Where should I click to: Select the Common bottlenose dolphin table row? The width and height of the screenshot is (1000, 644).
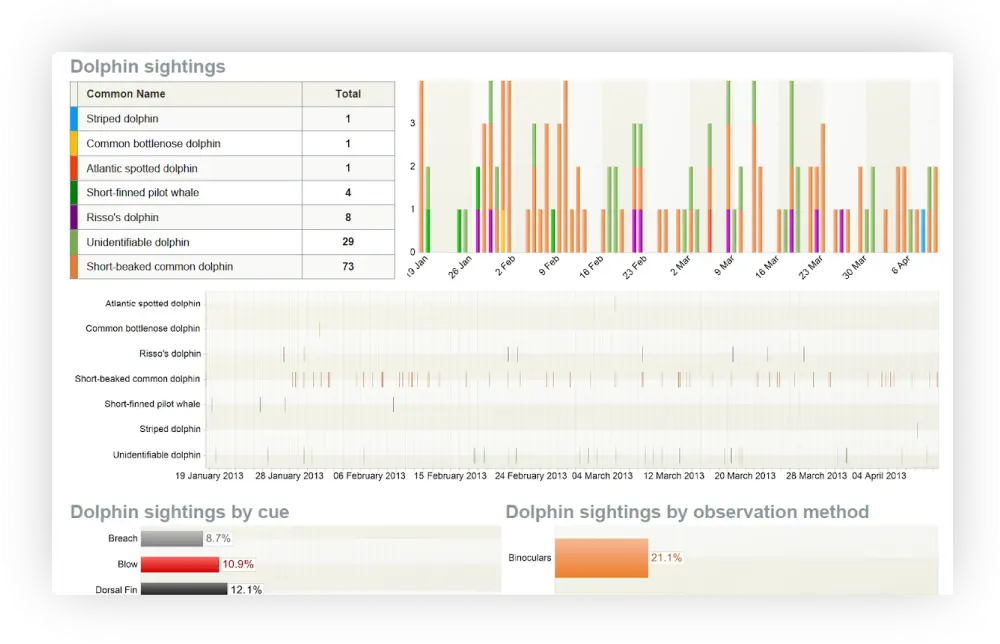(232, 143)
